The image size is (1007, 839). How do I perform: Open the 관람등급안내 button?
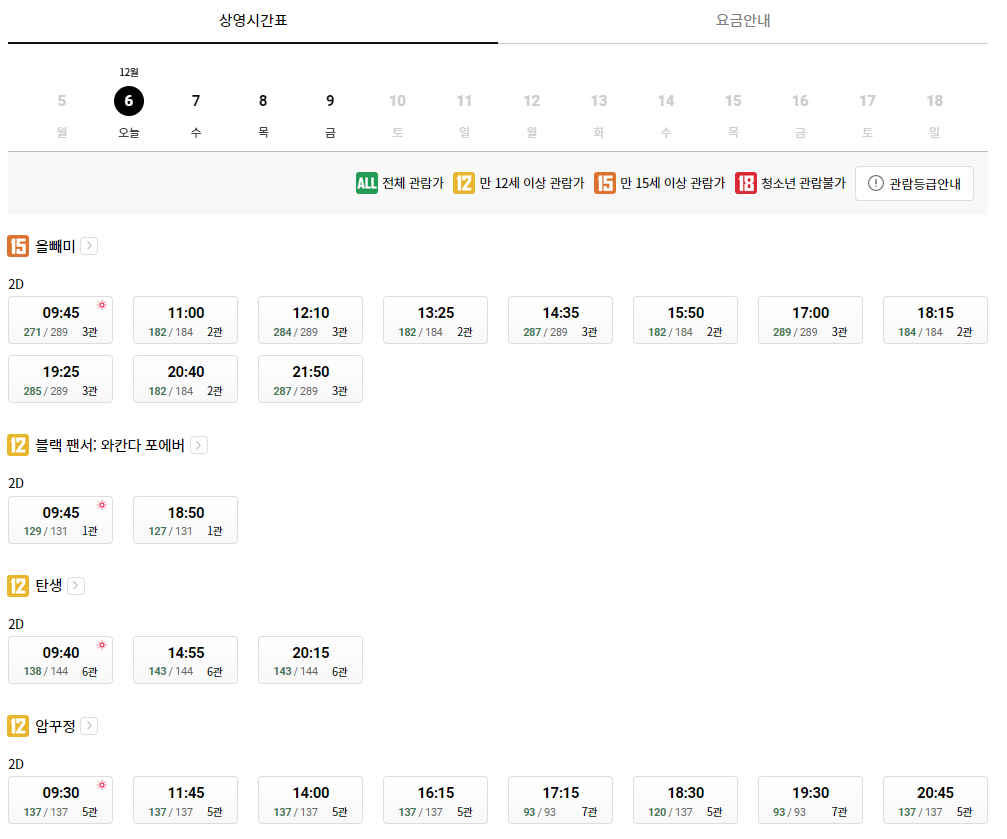tap(915, 184)
